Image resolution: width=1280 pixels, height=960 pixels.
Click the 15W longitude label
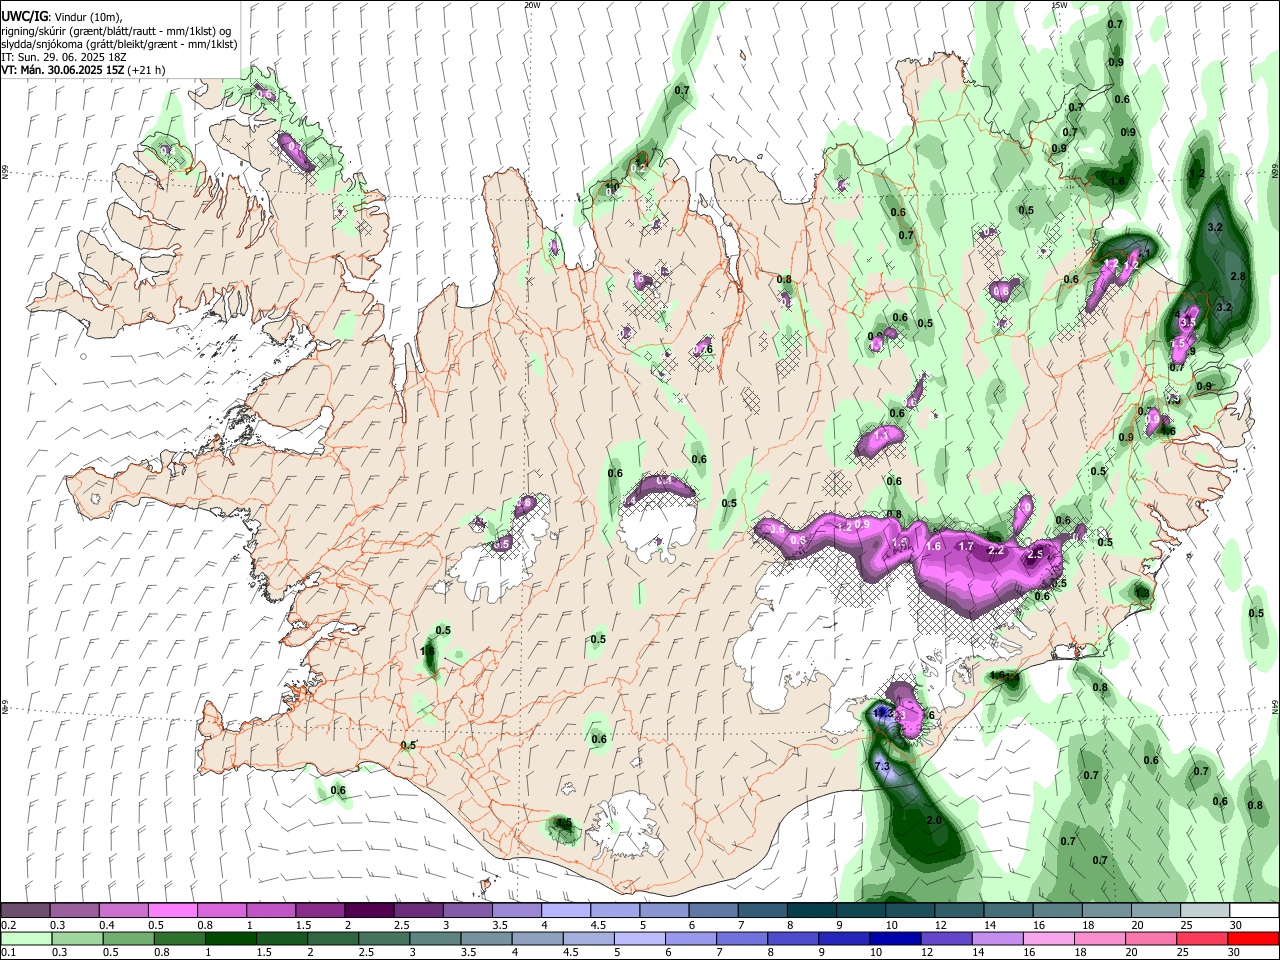pyautogui.click(x=1059, y=5)
